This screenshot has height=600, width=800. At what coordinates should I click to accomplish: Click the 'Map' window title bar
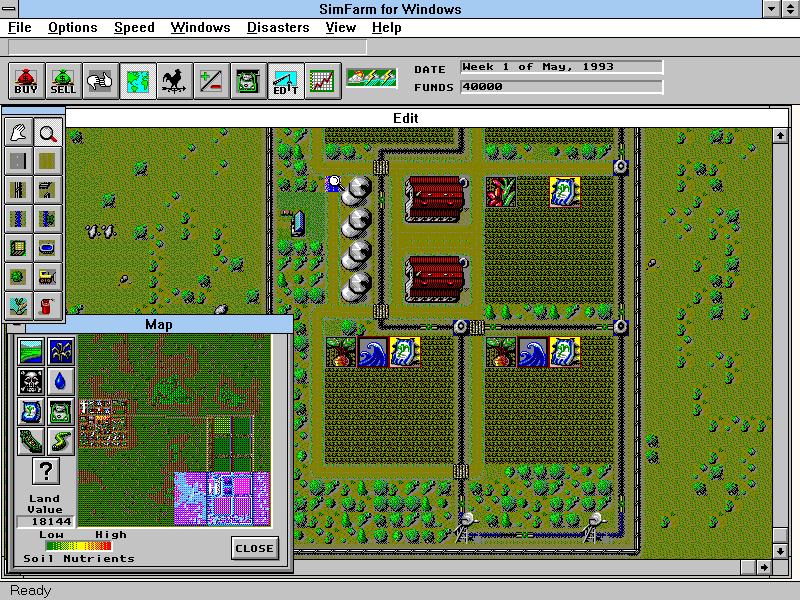(159, 324)
